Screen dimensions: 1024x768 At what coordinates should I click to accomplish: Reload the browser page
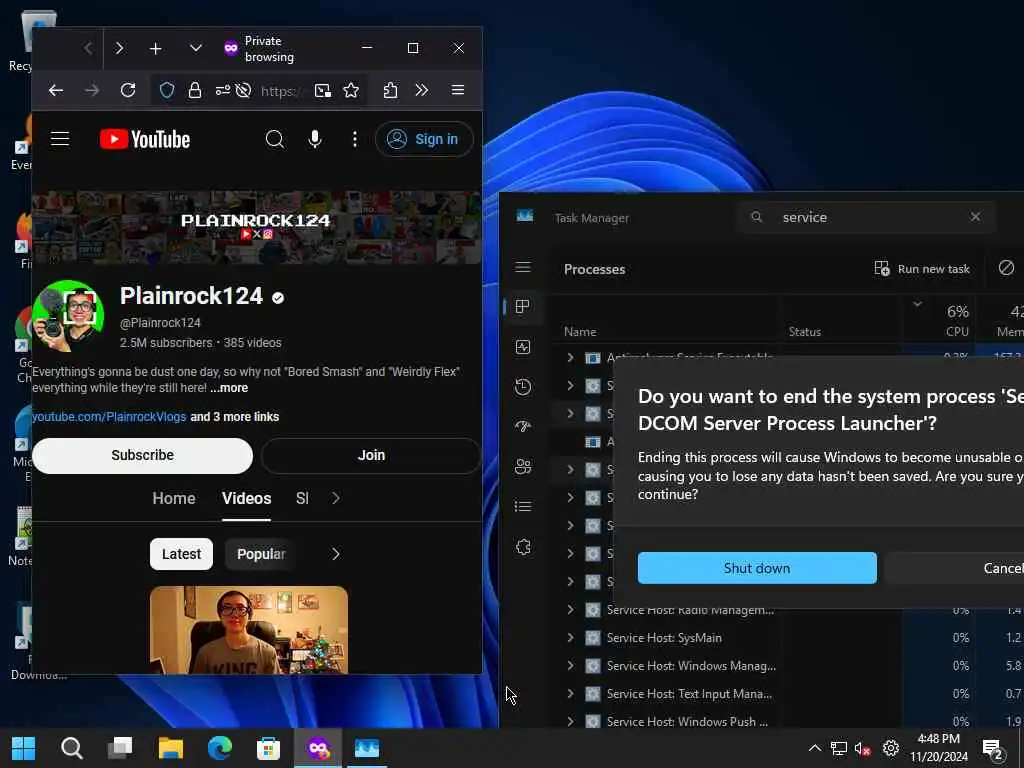pos(128,90)
